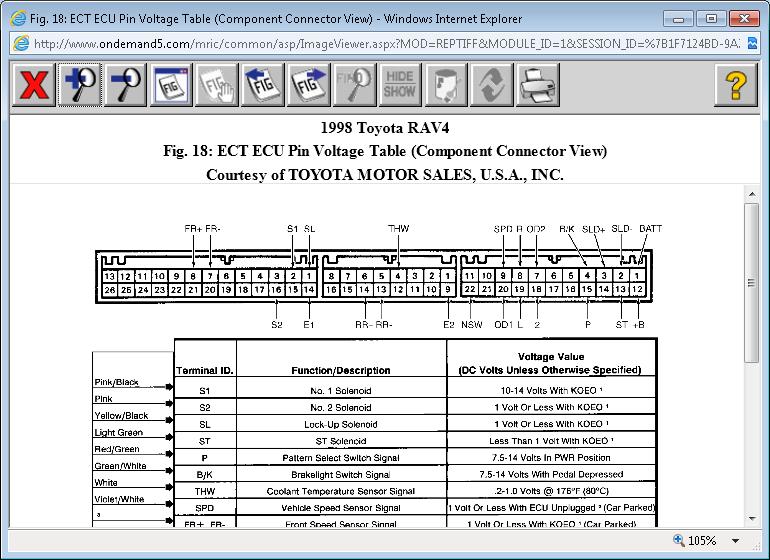The width and height of the screenshot is (770, 560).
Task: Click the 'S2' connector pin label below connector
Action: 276,325
